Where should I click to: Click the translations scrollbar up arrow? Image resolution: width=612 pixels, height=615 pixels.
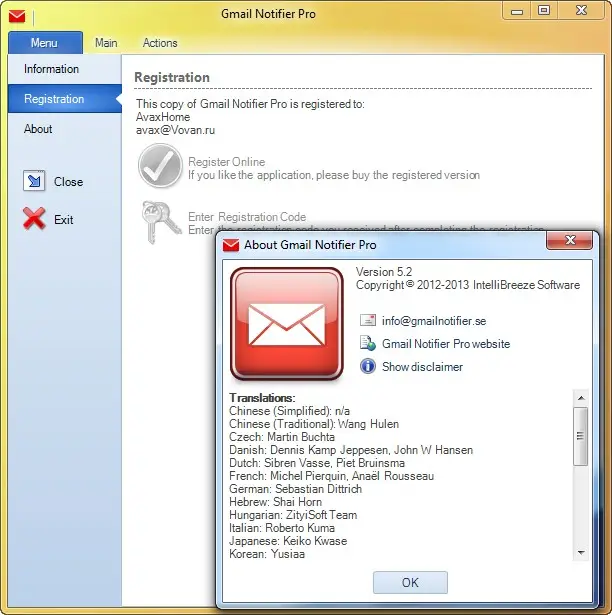pyautogui.click(x=581, y=398)
